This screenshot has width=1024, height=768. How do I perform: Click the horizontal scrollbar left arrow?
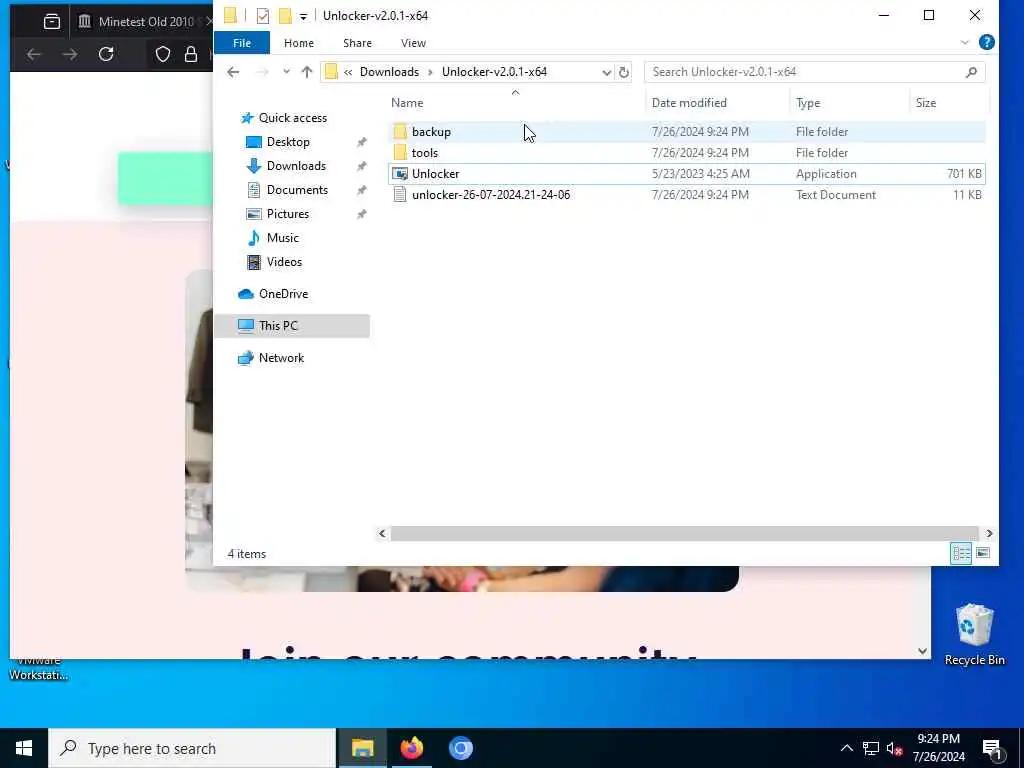click(382, 534)
